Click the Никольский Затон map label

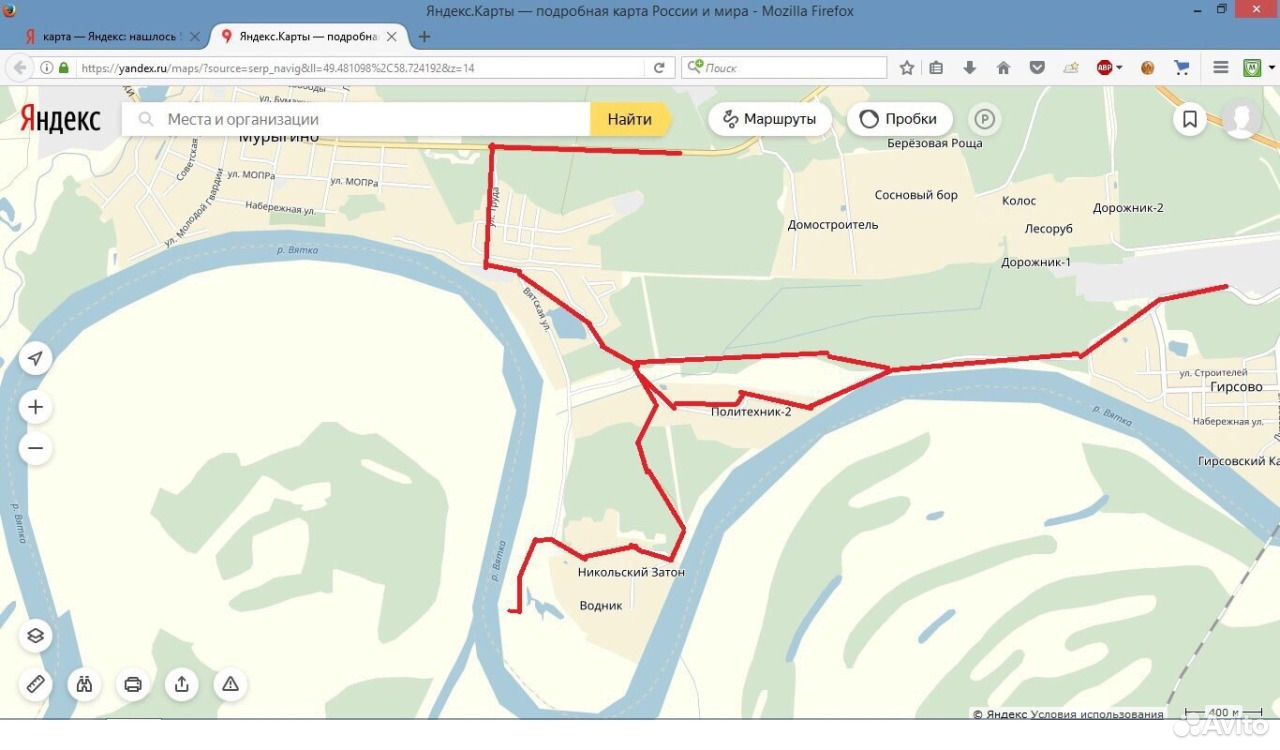coord(631,573)
